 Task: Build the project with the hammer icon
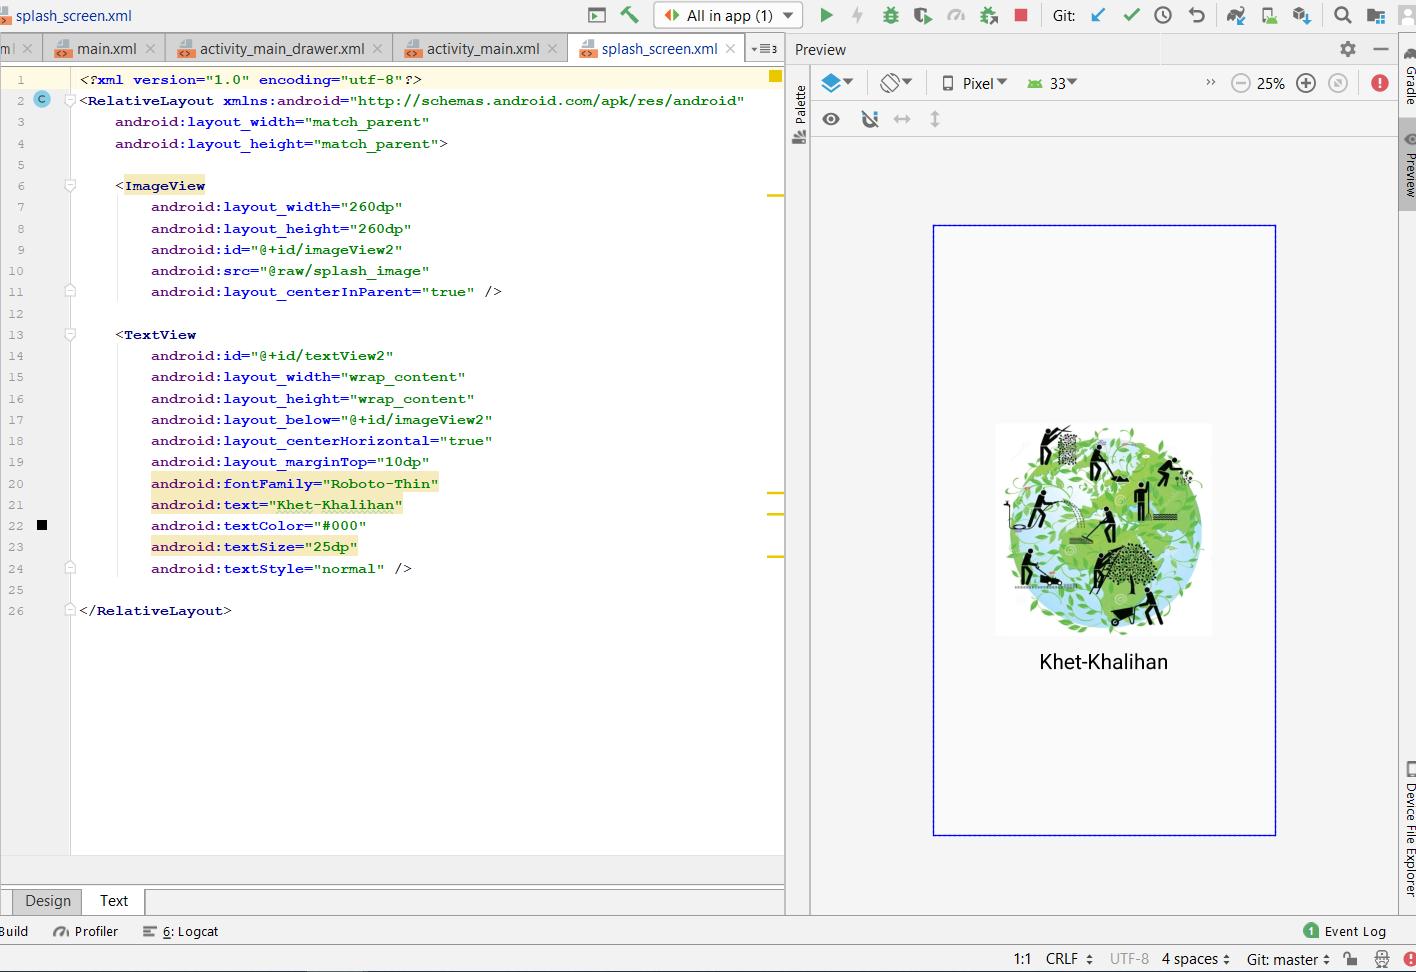pyautogui.click(x=629, y=15)
